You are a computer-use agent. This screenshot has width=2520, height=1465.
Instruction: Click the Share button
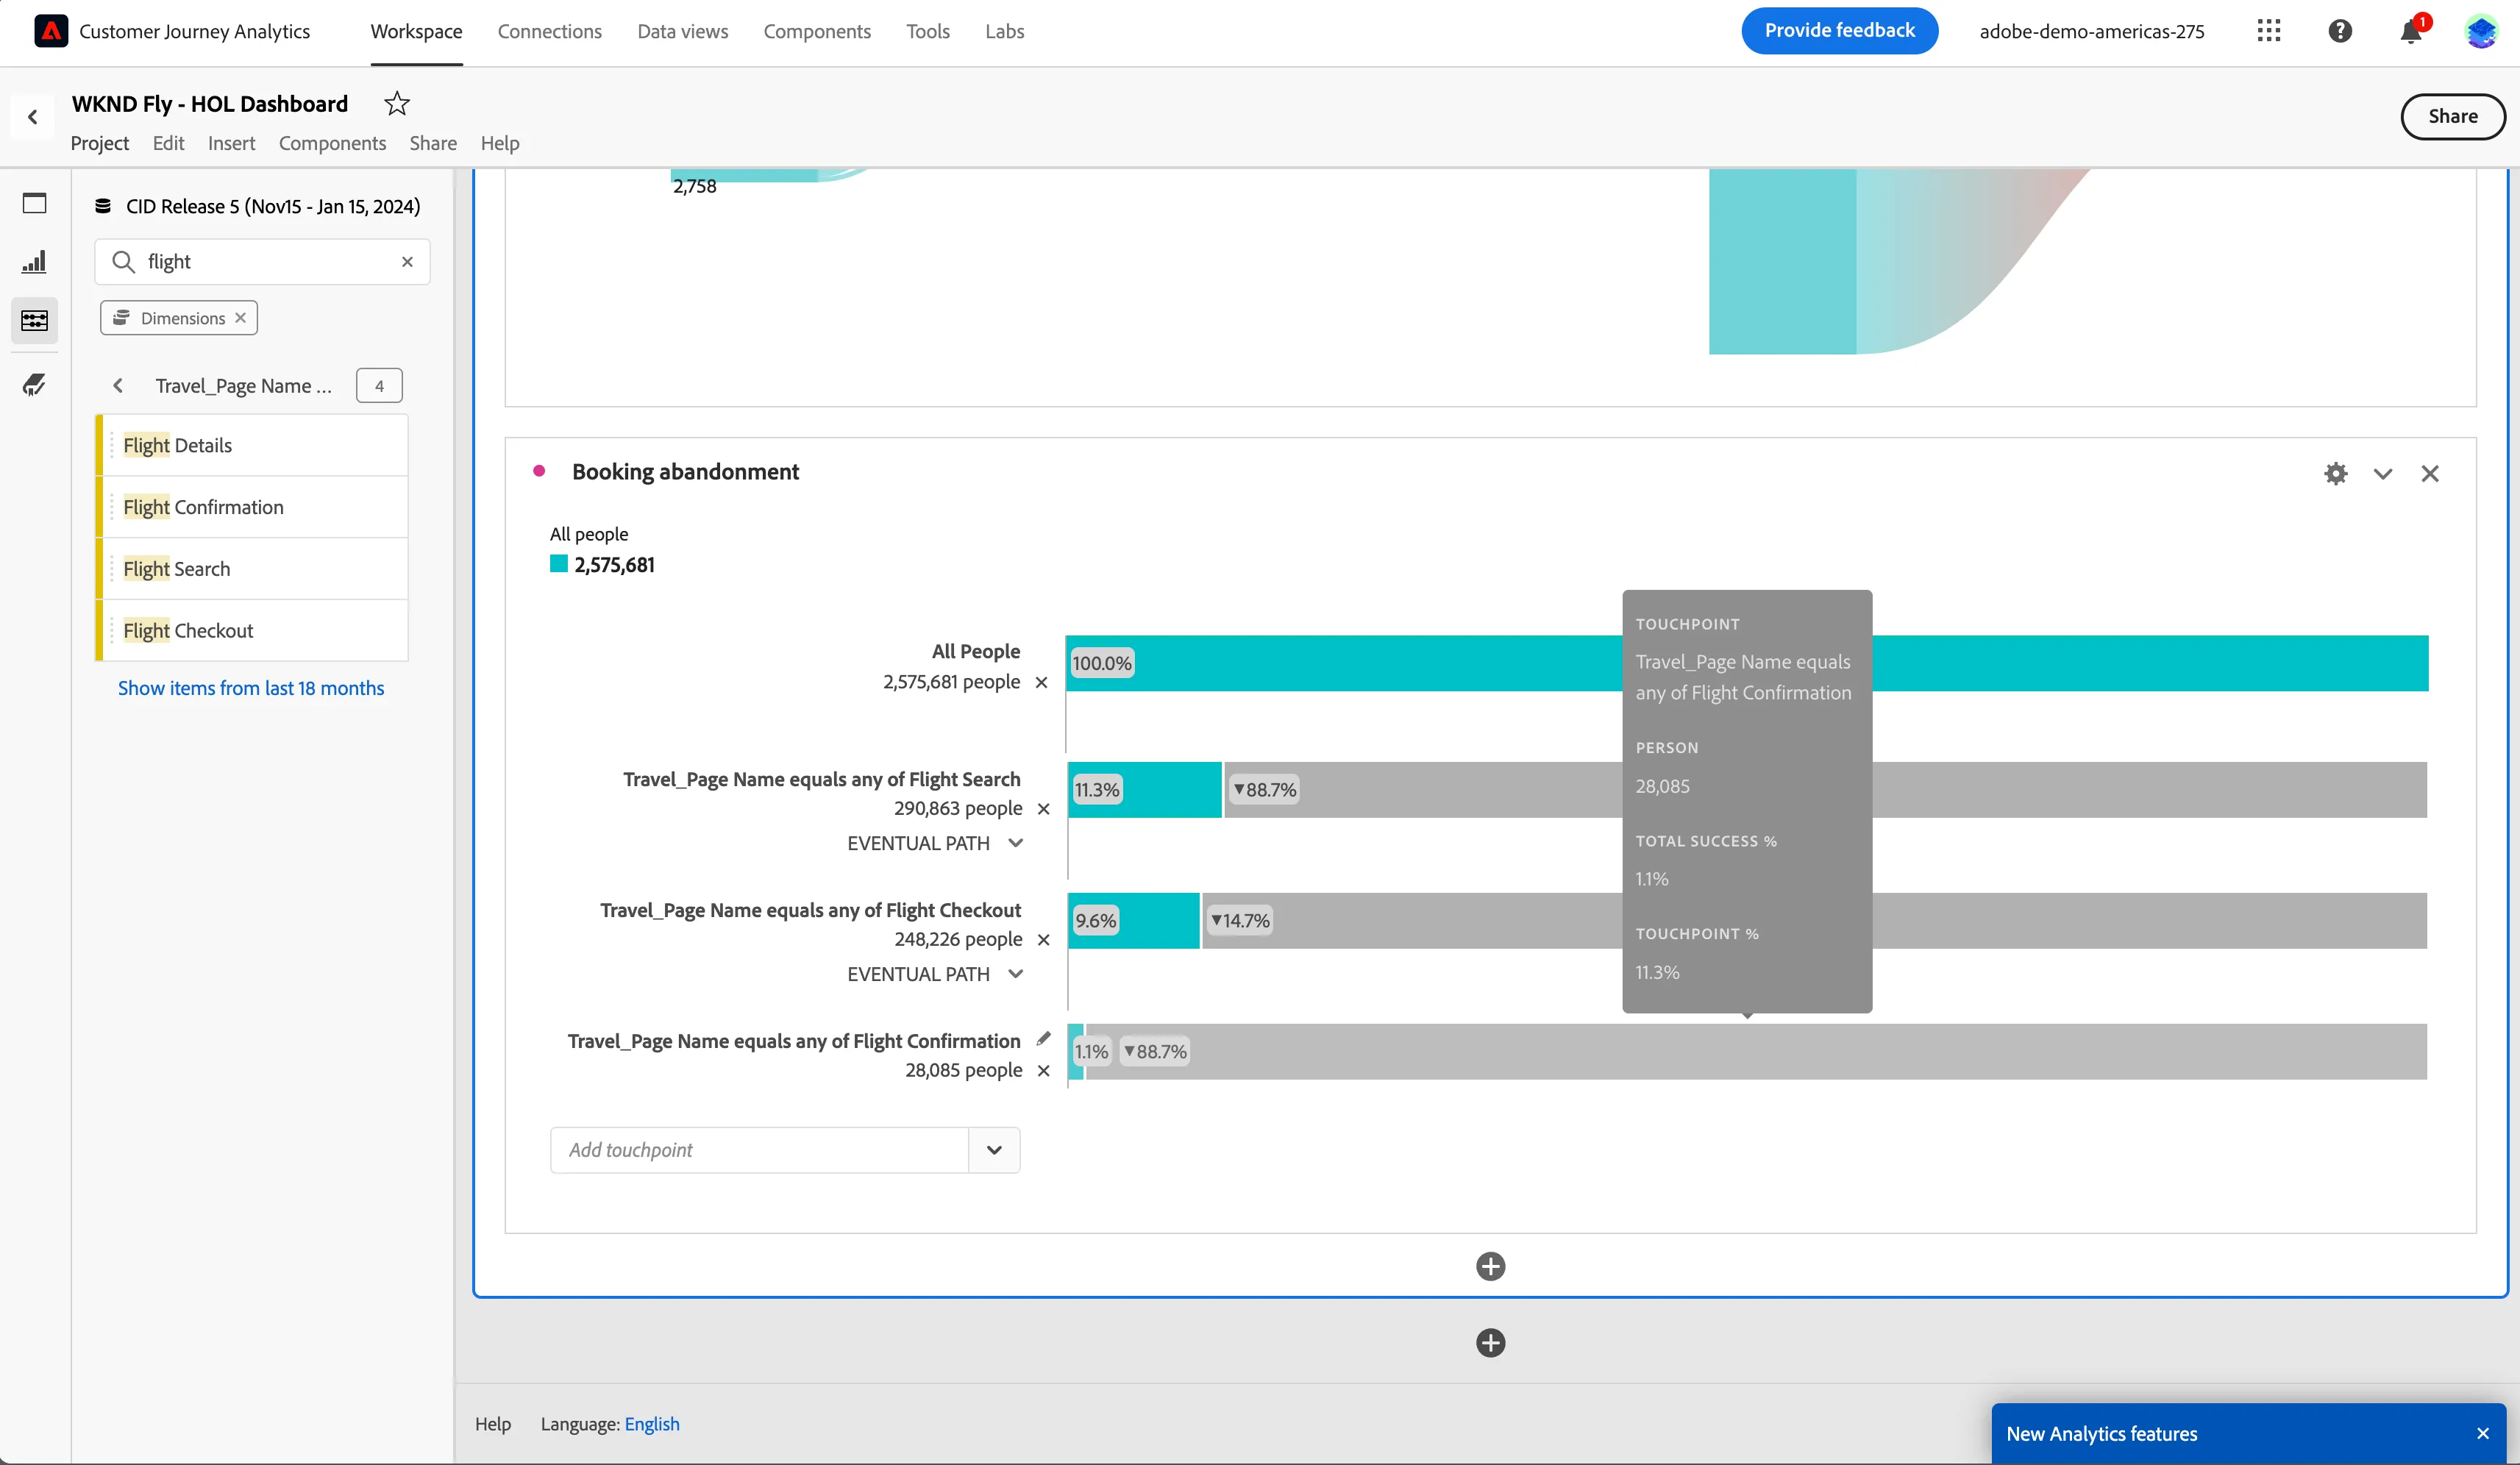coord(2453,116)
